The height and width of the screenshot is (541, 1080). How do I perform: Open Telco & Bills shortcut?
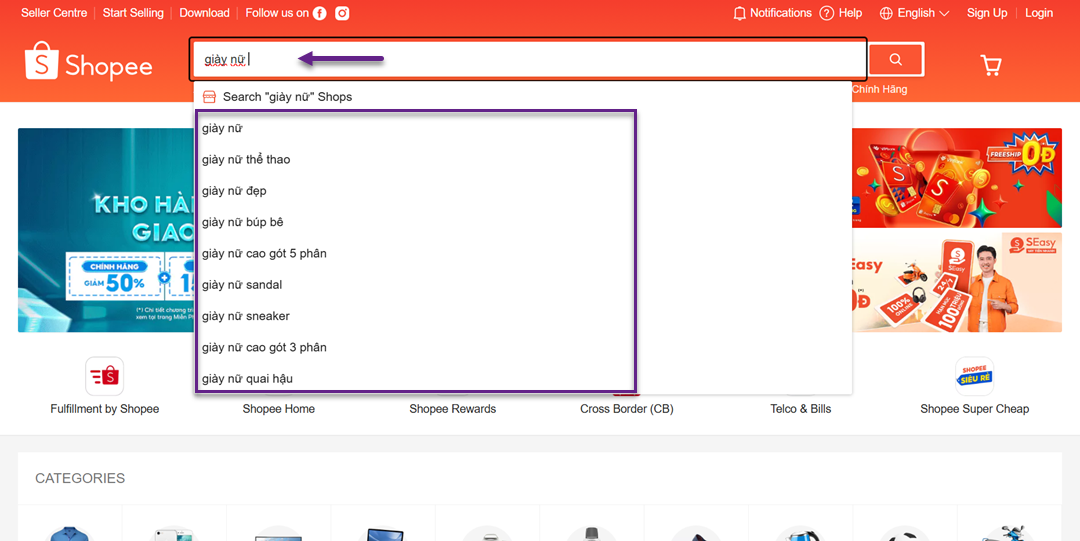tap(800, 409)
